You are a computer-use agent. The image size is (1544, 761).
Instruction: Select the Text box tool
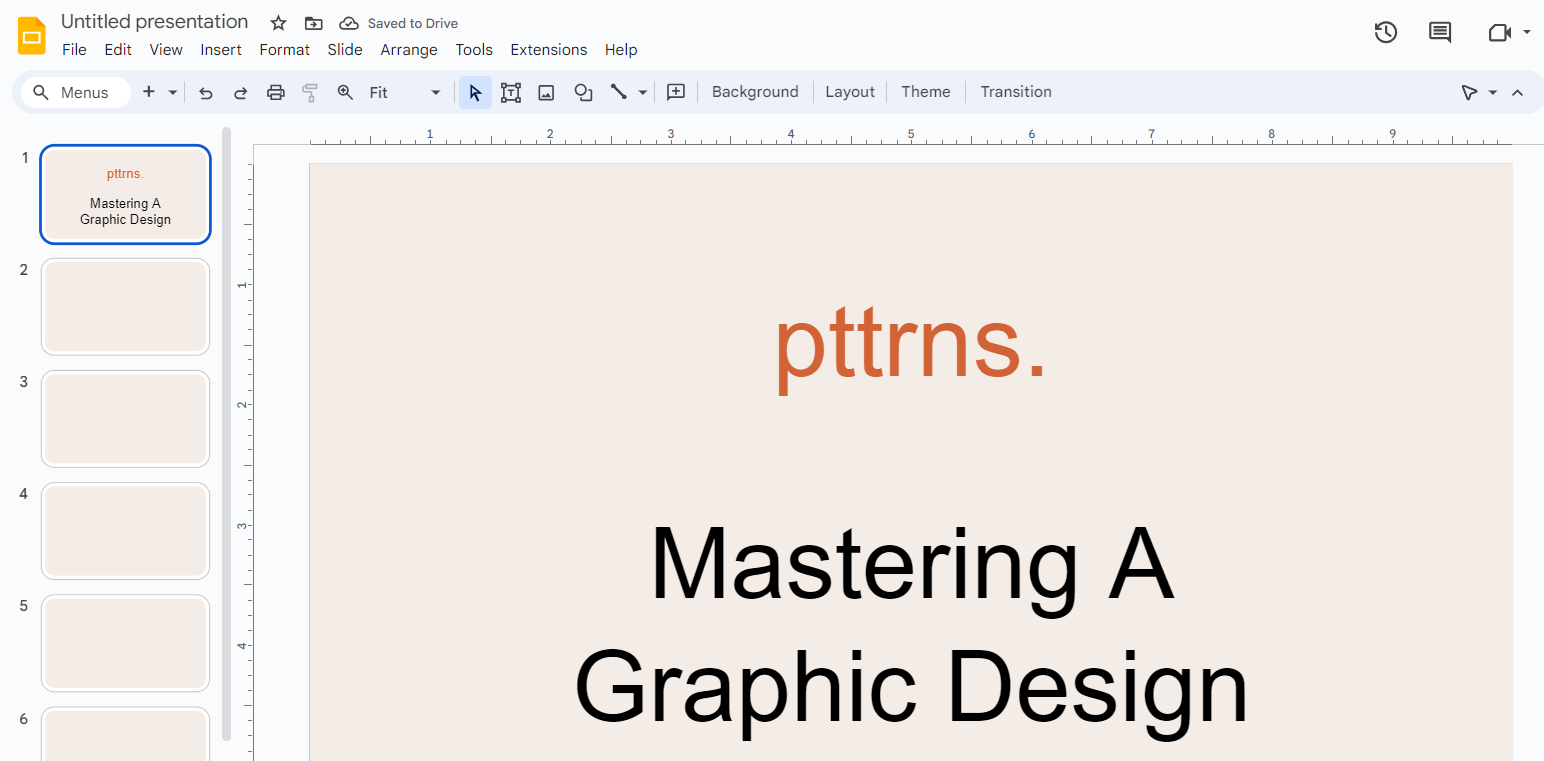pyautogui.click(x=511, y=92)
